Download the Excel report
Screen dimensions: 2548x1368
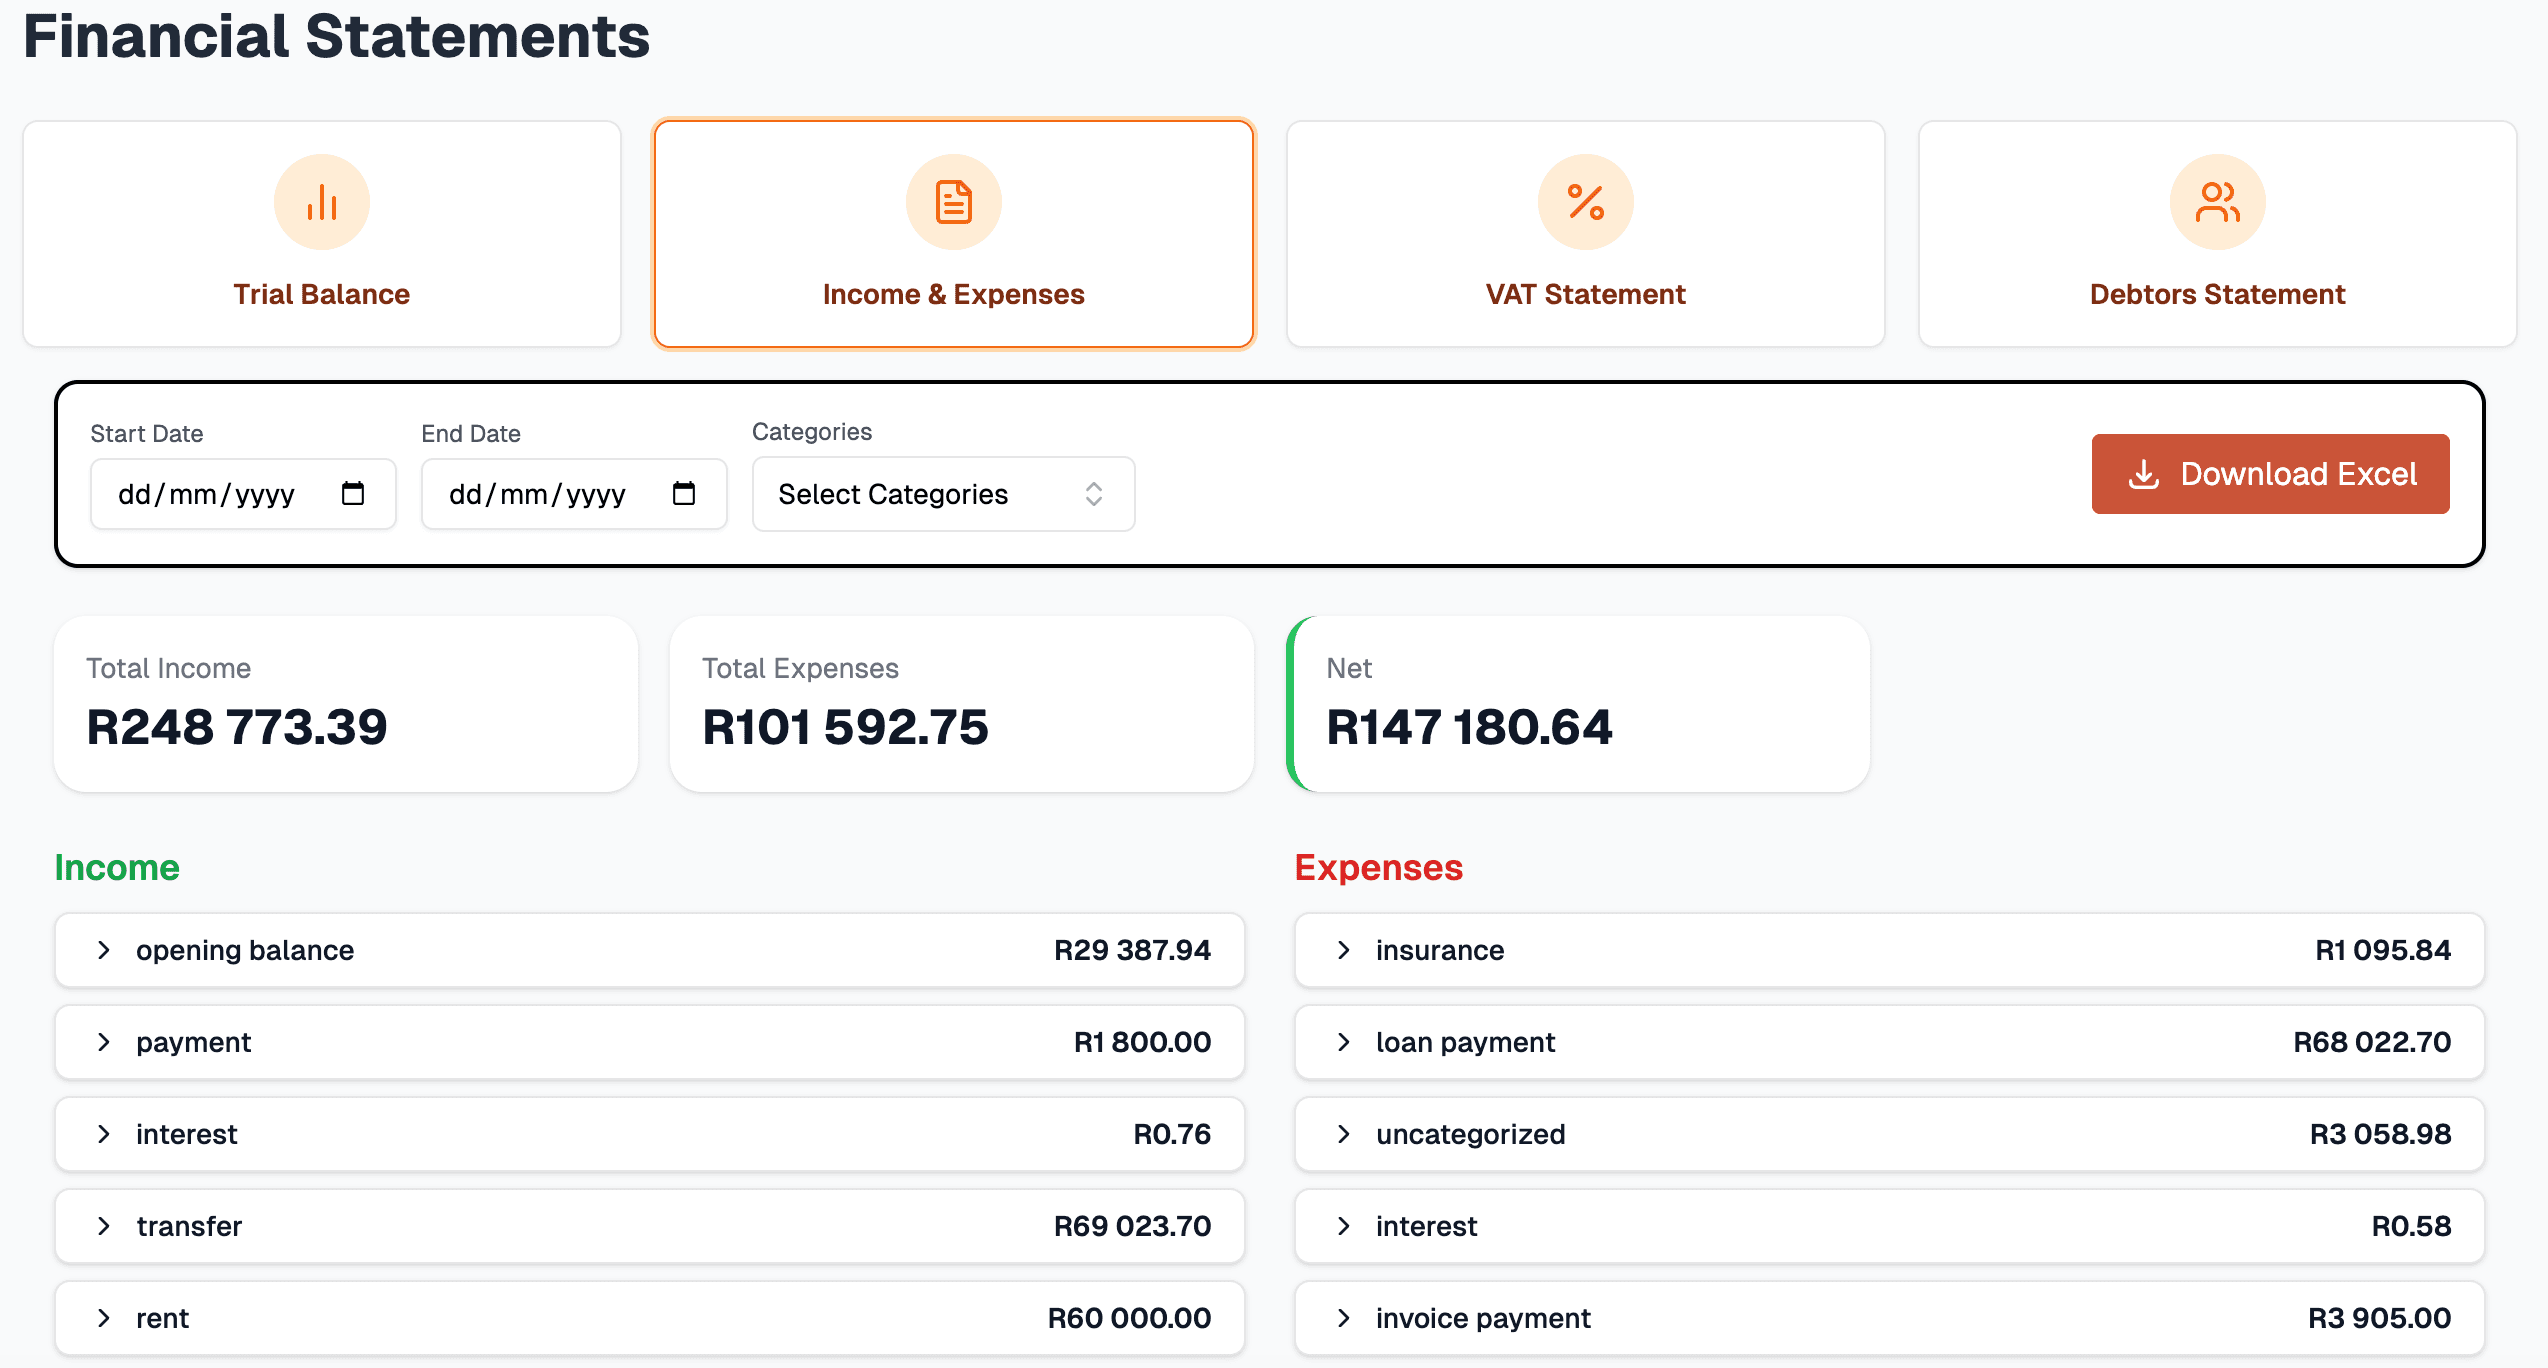(2271, 474)
